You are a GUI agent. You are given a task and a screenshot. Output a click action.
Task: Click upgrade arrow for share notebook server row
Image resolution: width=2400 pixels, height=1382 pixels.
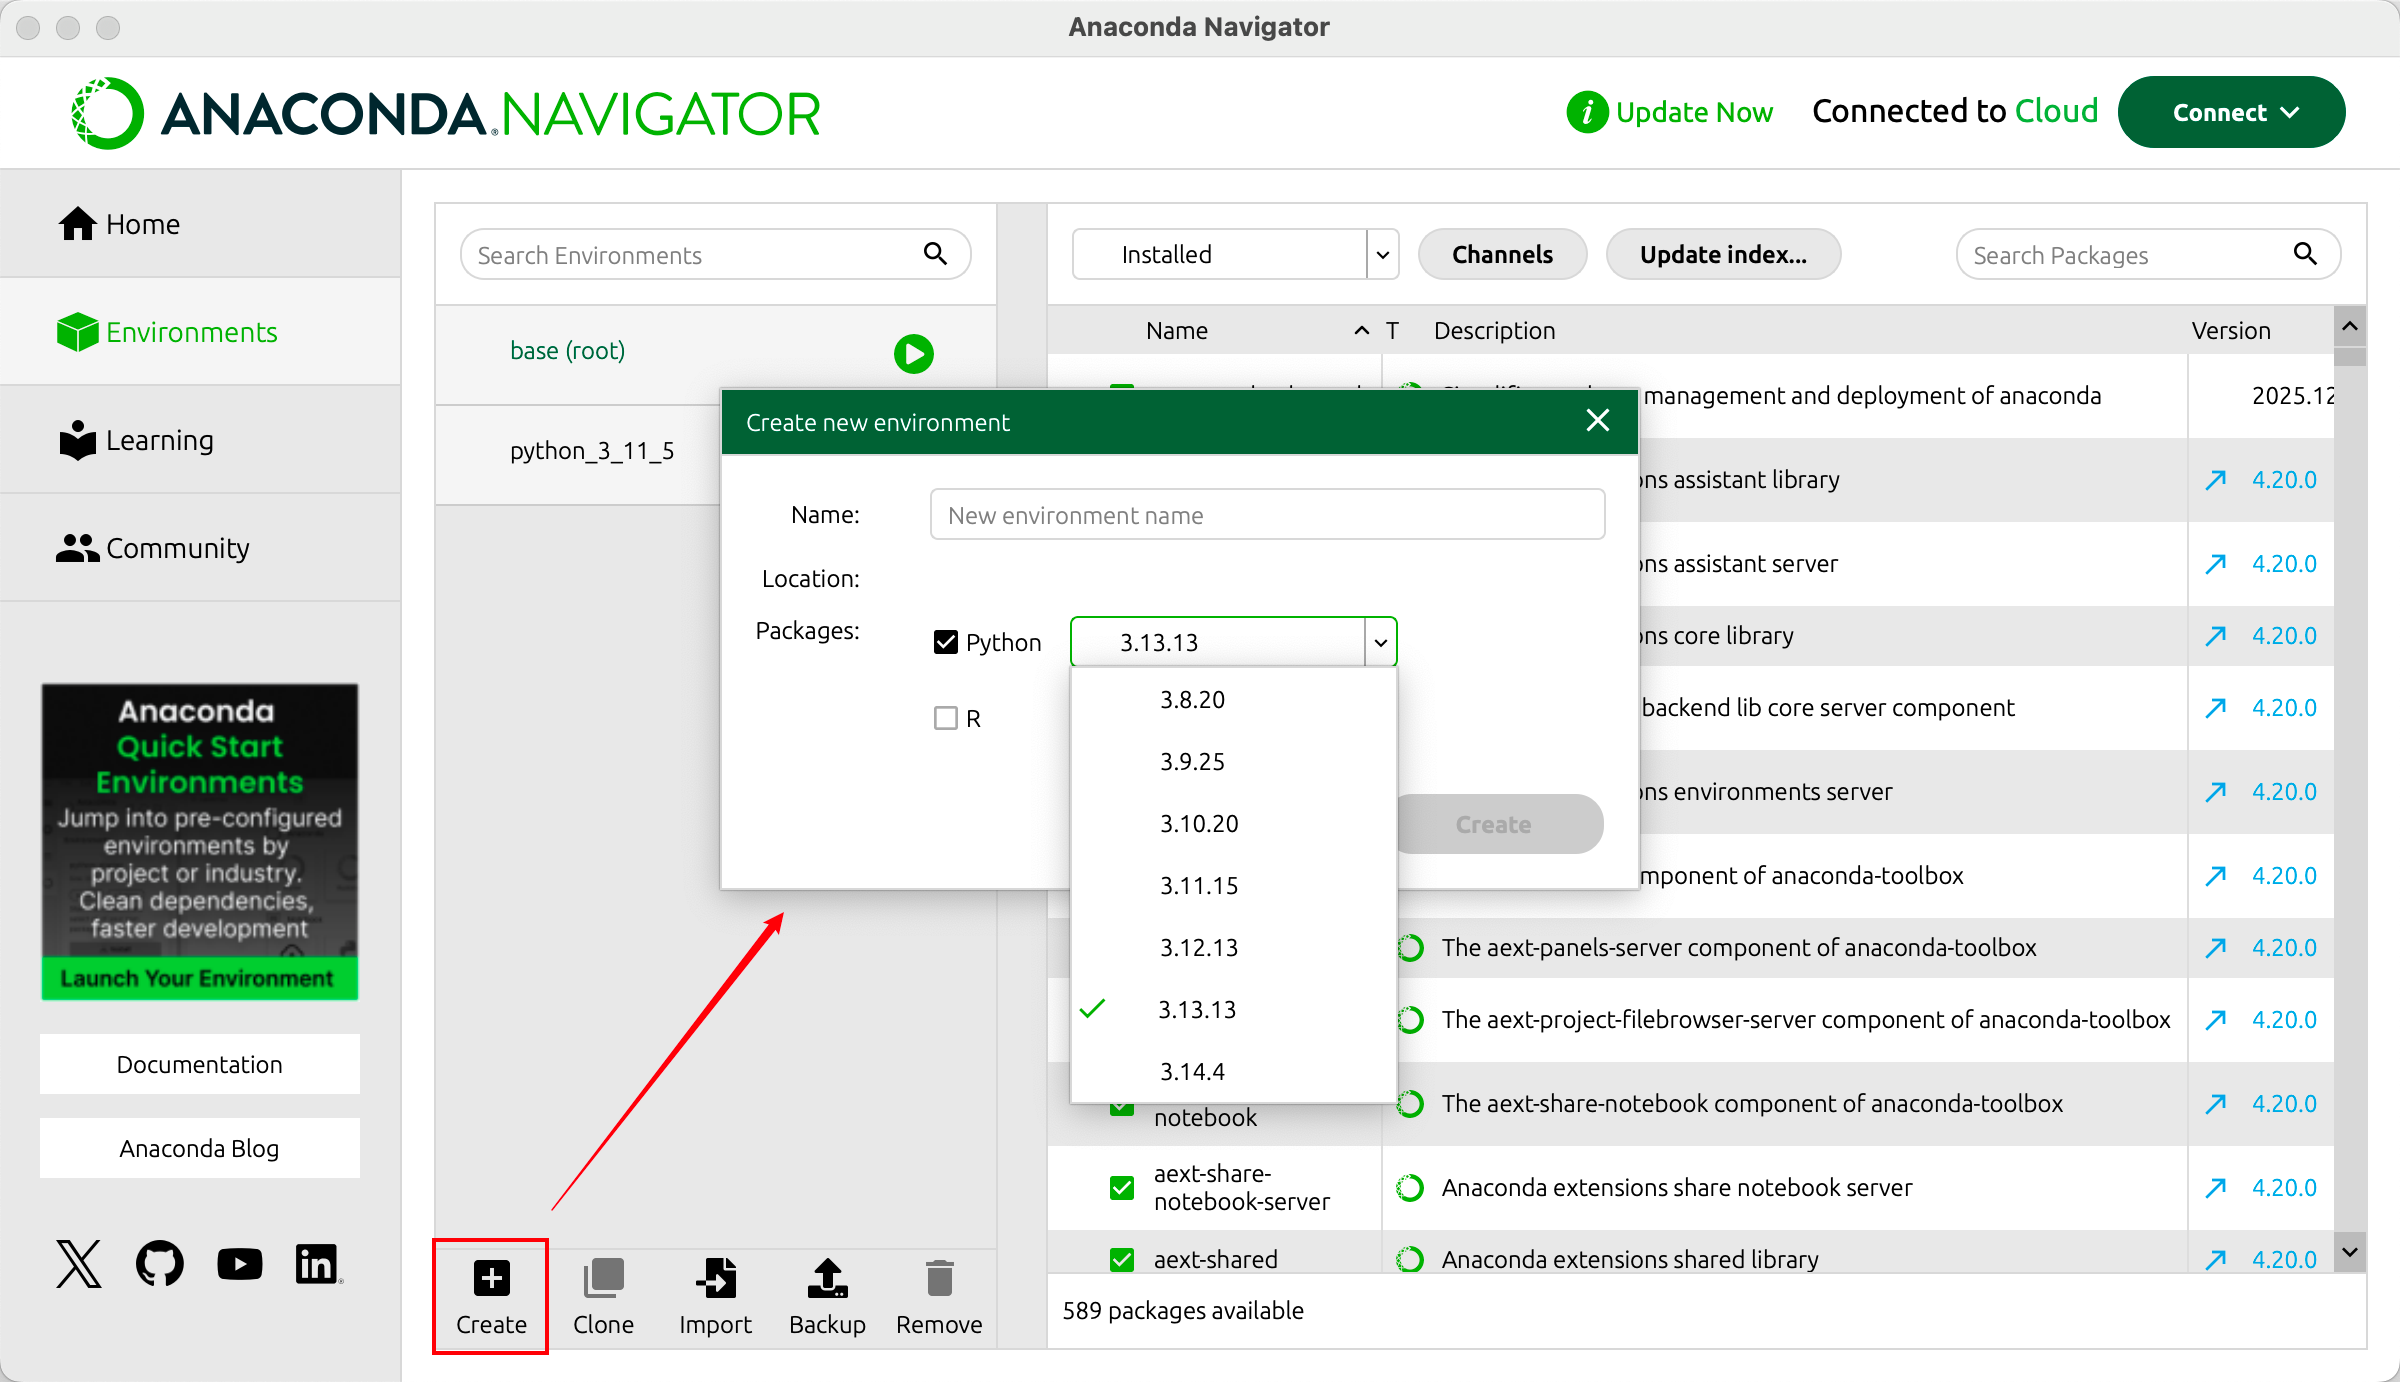click(x=2215, y=1188)
